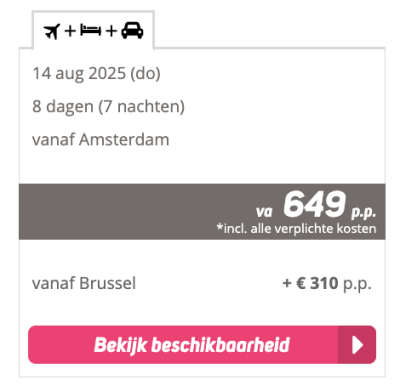
Task: Click the asterisk in costs disclaimer
Action: click(220, 227)
